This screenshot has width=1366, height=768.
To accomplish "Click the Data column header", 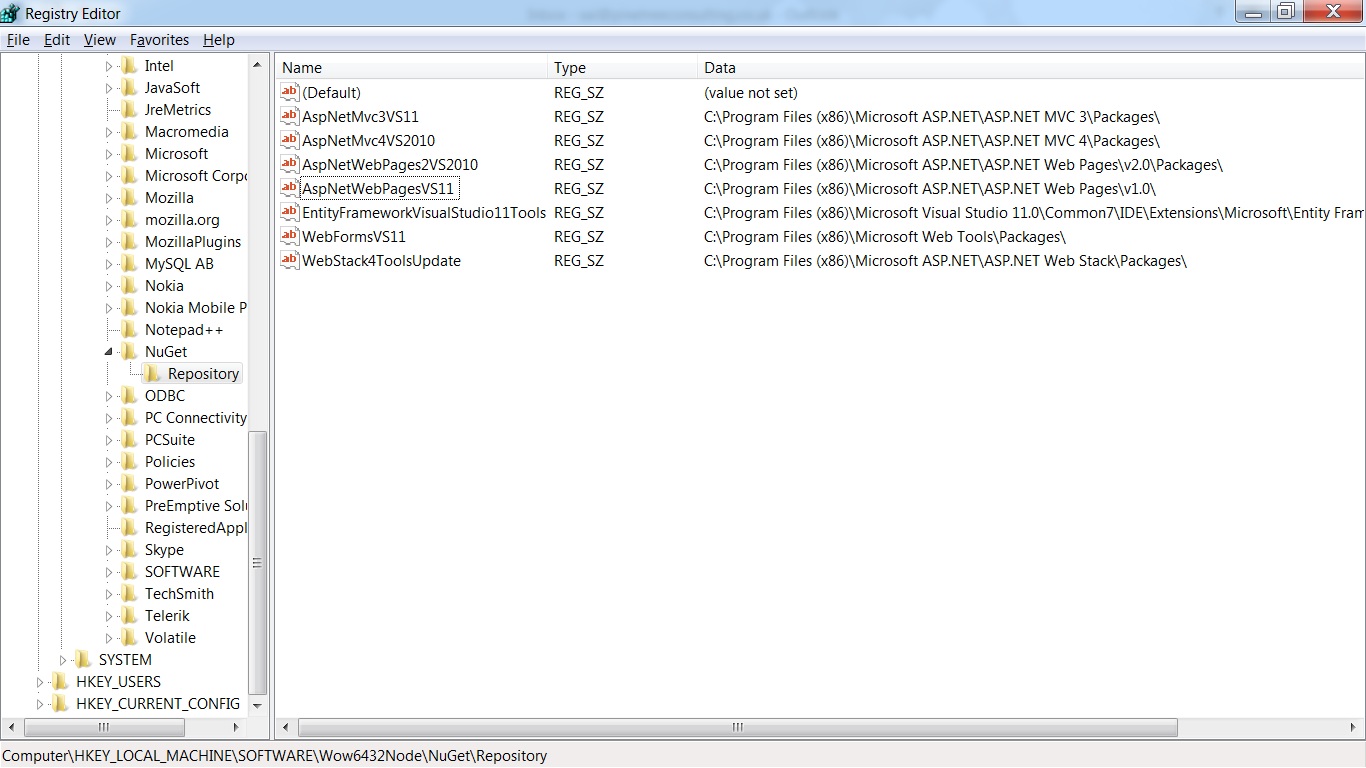I will pos(1032,68).
